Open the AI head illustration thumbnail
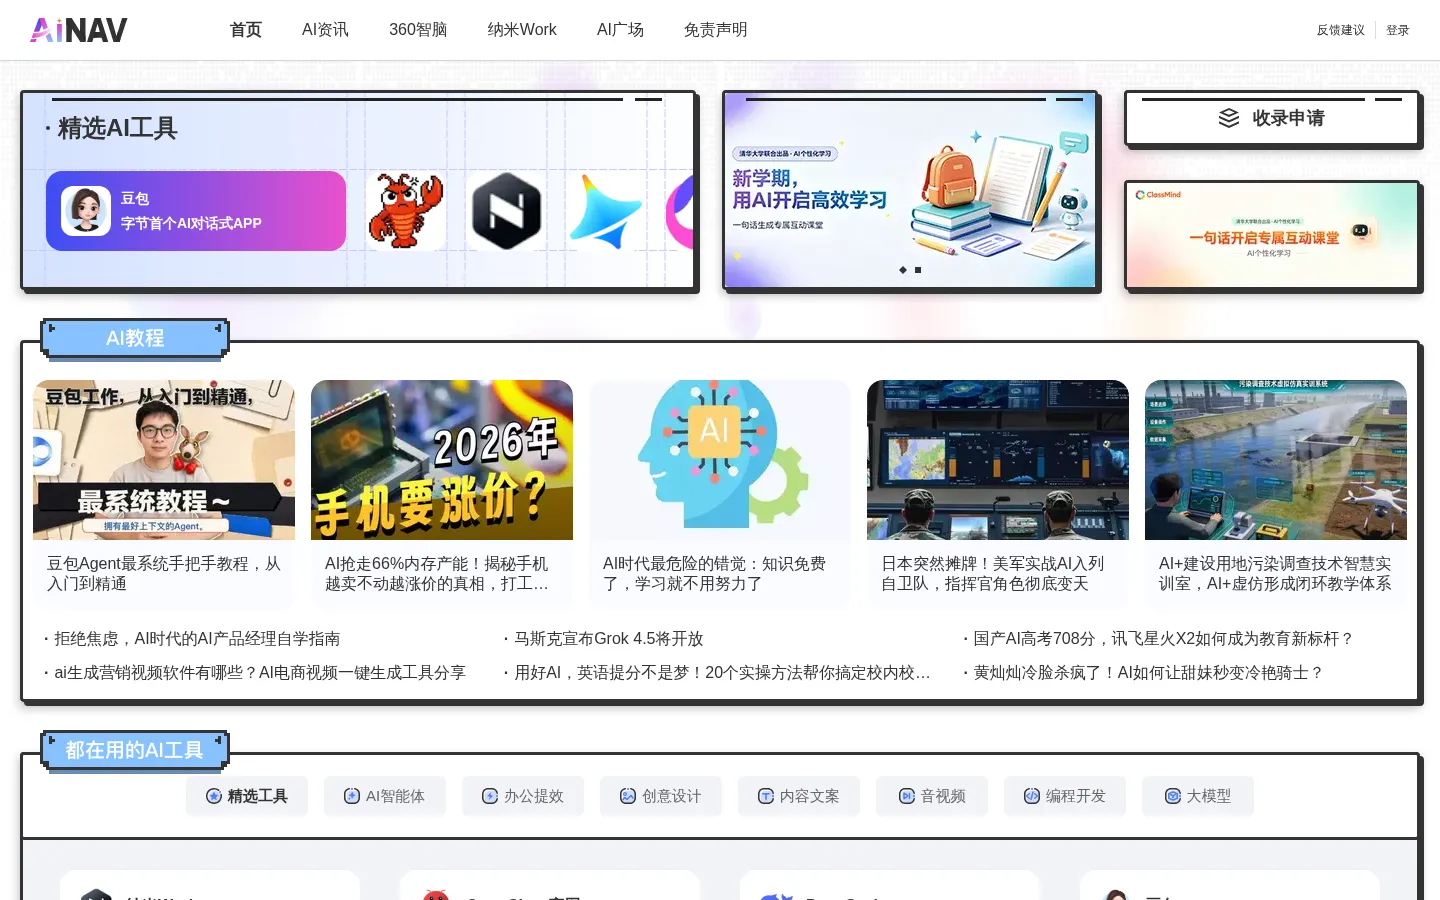The height and width of the screenshot is (900, 1440). coord(720,460)
